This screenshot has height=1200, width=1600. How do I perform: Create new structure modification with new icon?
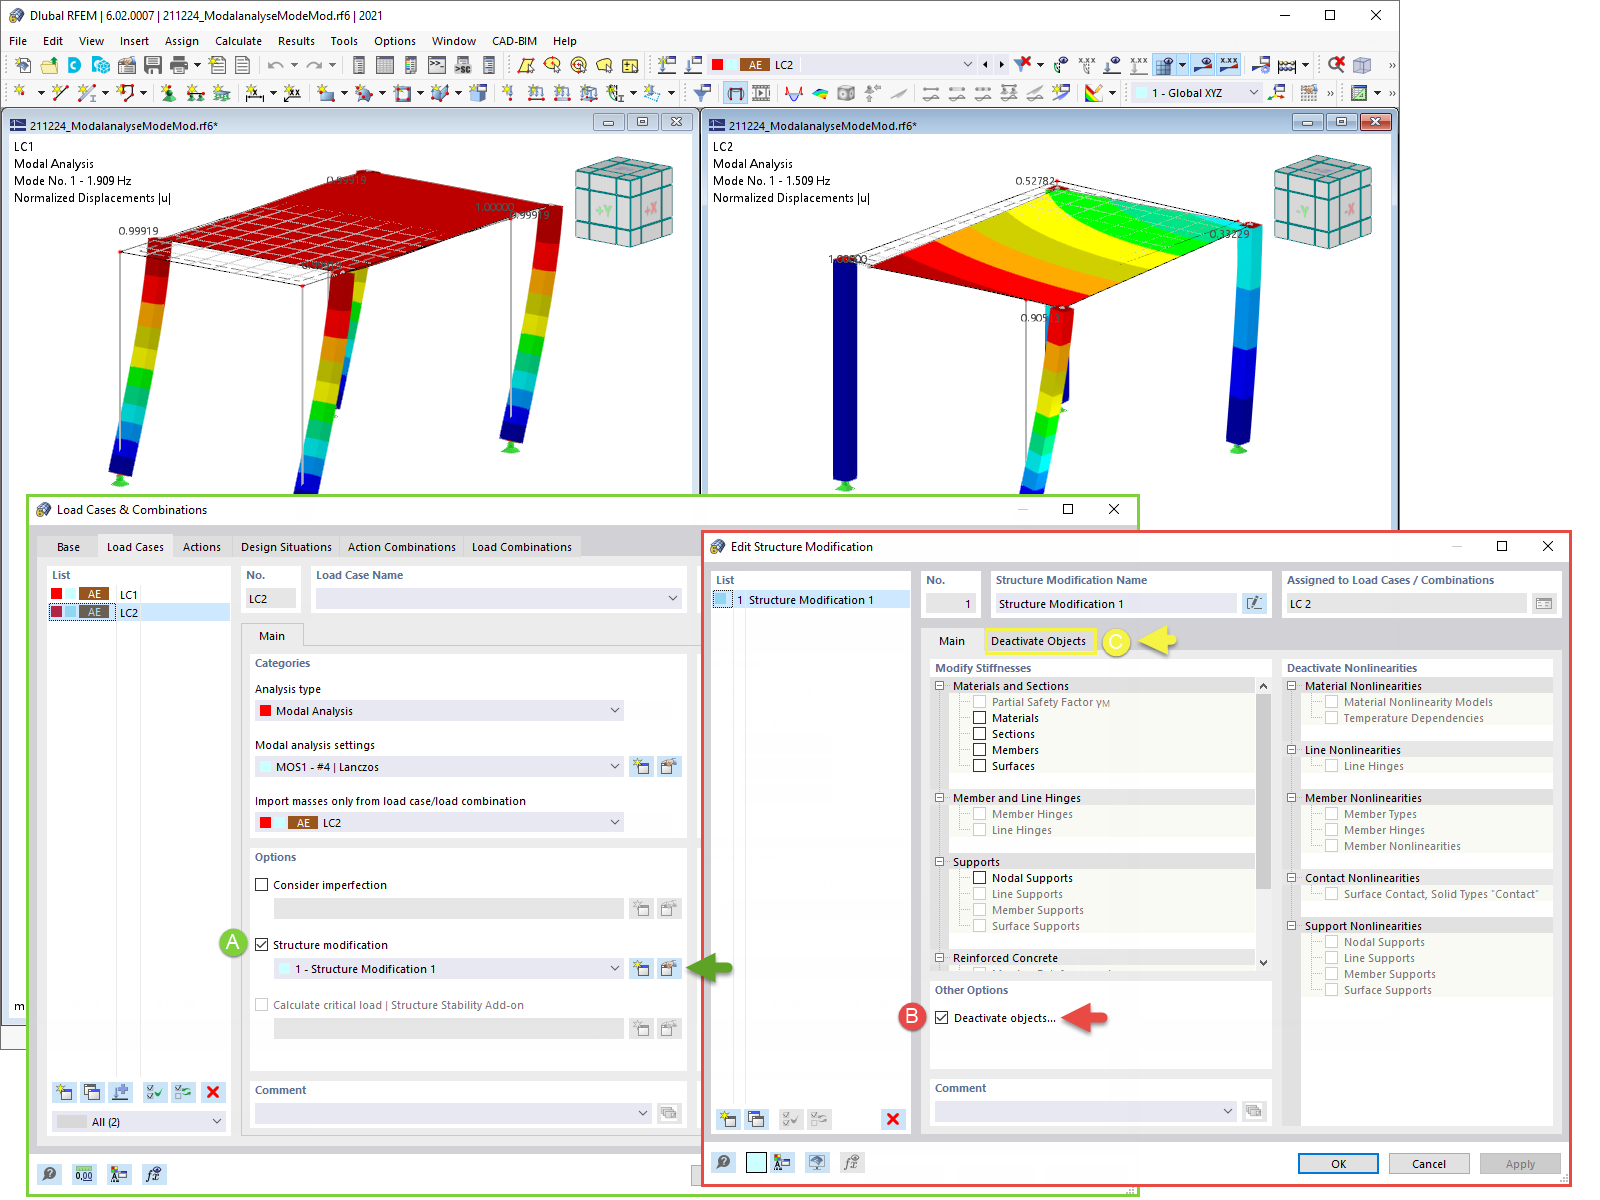point(728,1119)
